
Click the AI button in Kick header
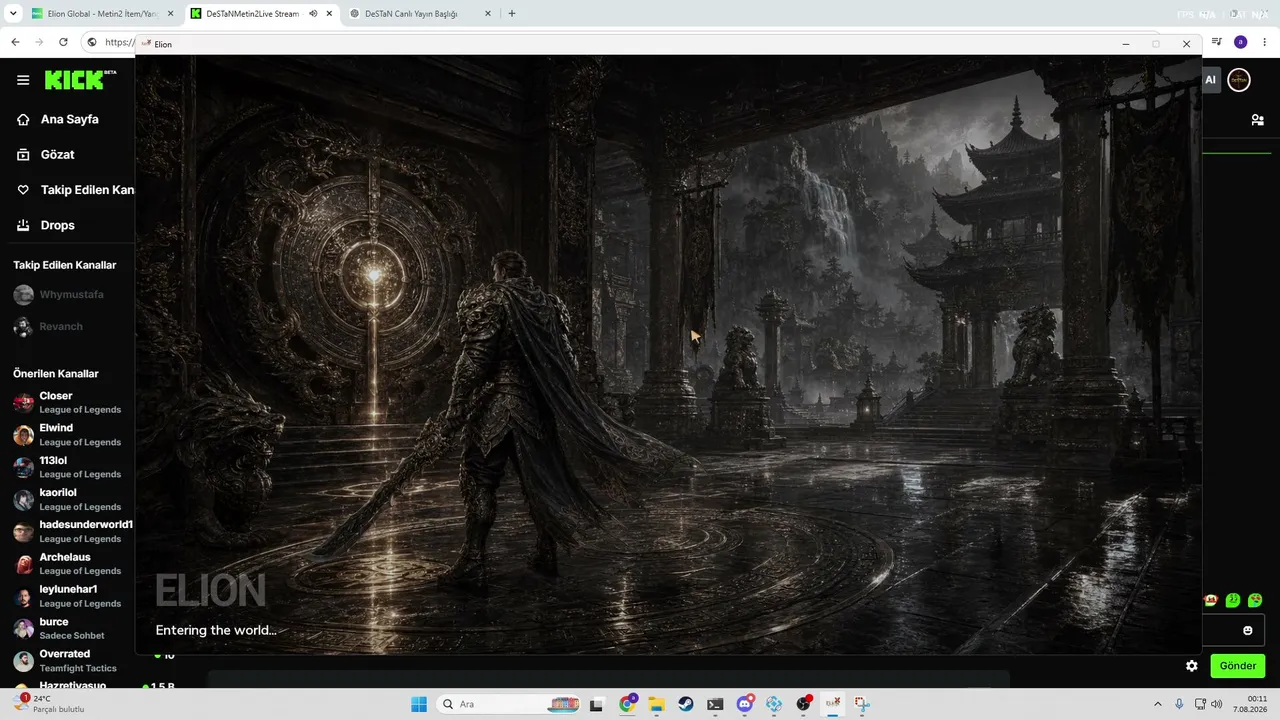(x=1210, y=80)
